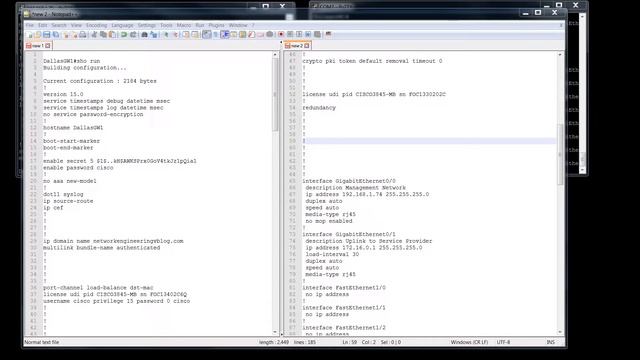Click the Paste toolbar icon
Image resolution: width=640 pixels, height=360 pixels.
(112, 35)
